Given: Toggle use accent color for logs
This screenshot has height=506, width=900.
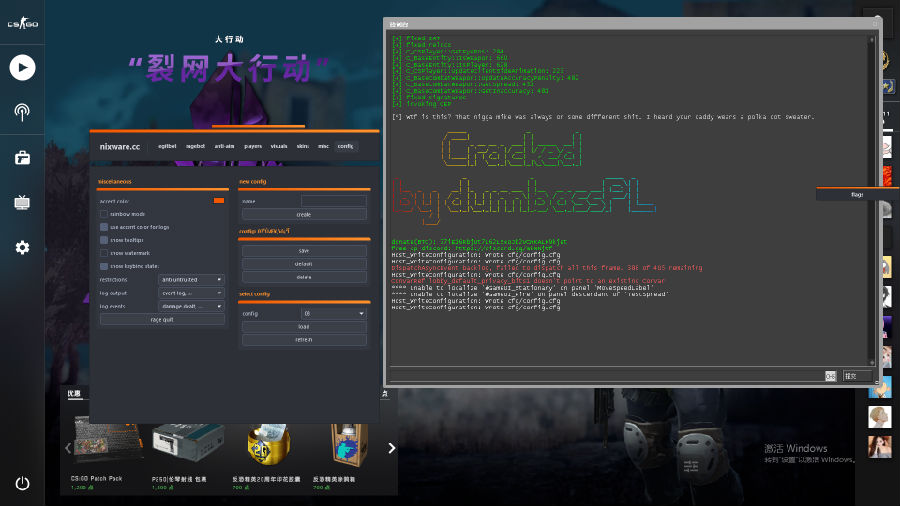Looking at the screenshot, I should (x=104, y=227).
